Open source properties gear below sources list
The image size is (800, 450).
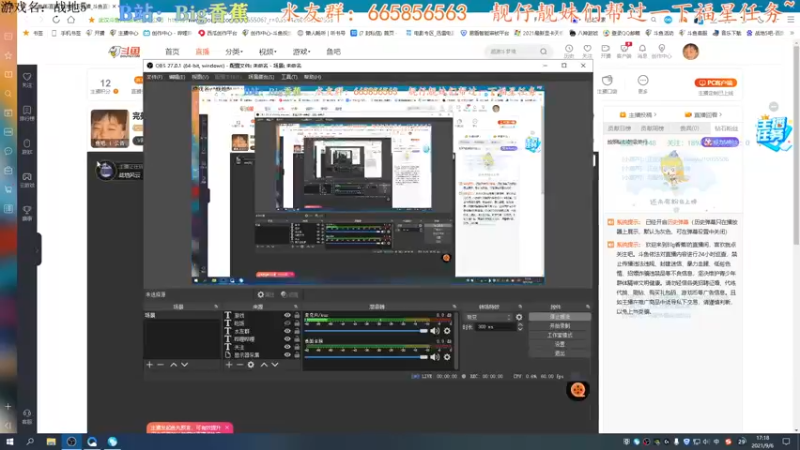point(251,365)
